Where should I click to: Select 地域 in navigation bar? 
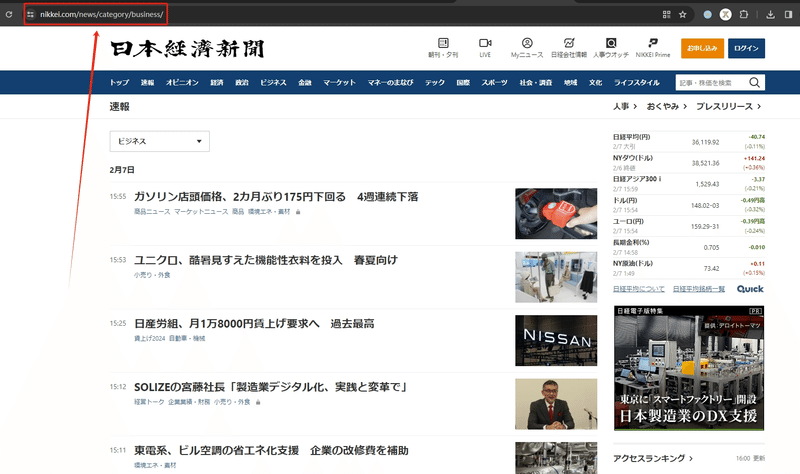(x=570, y=82)
